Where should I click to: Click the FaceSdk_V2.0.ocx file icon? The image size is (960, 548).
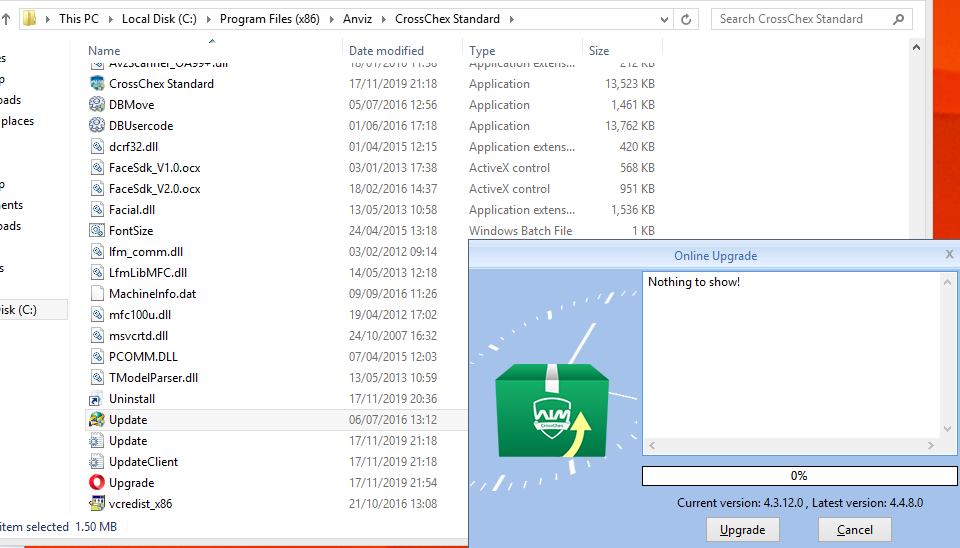(x=97, y=188)
